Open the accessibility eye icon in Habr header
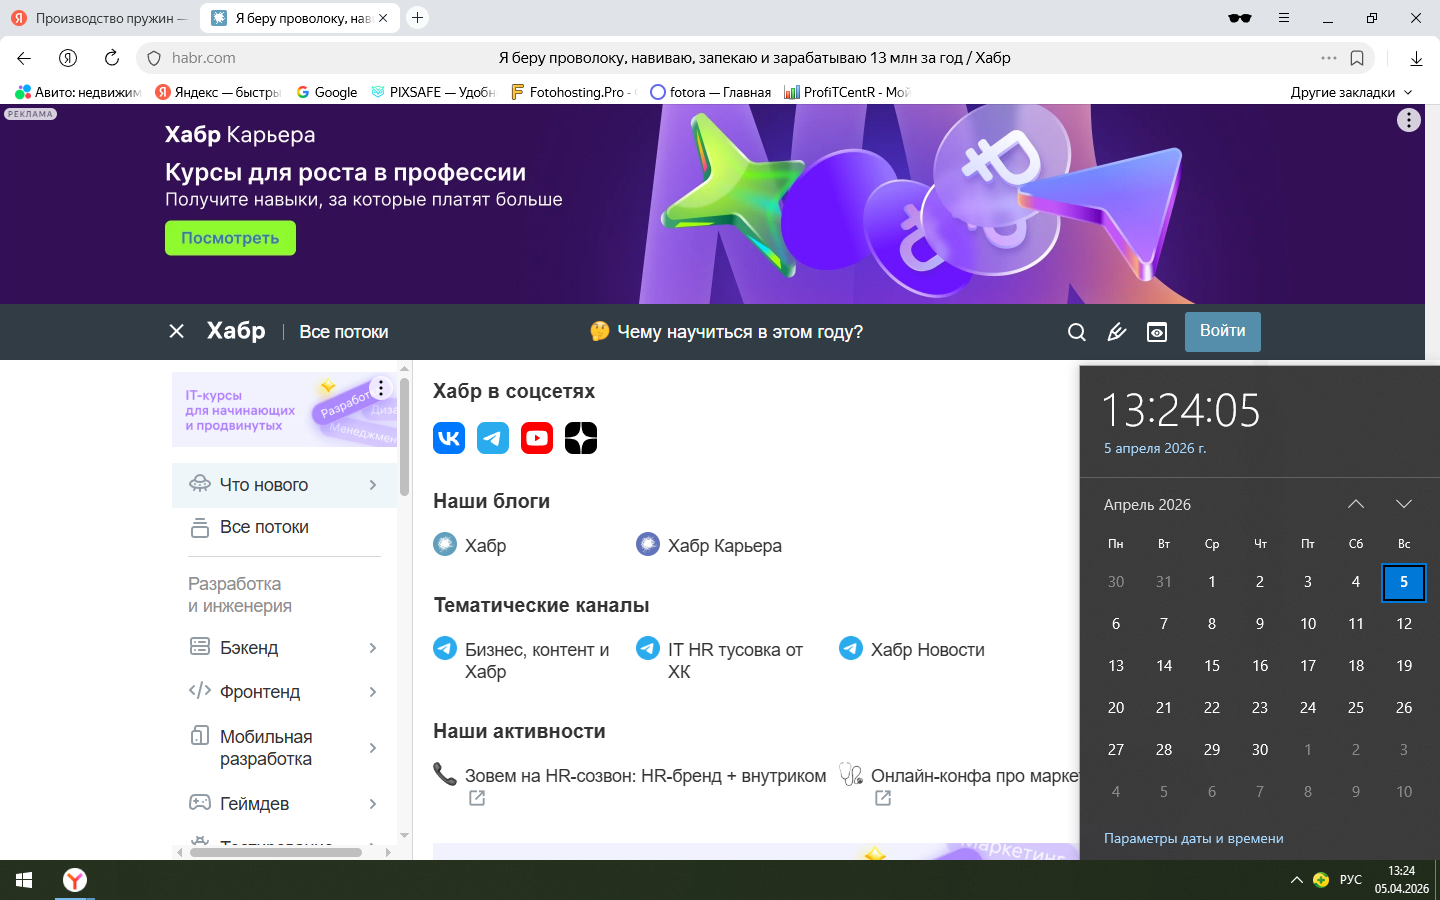 pyautogui.click(x=1157, y=332)
